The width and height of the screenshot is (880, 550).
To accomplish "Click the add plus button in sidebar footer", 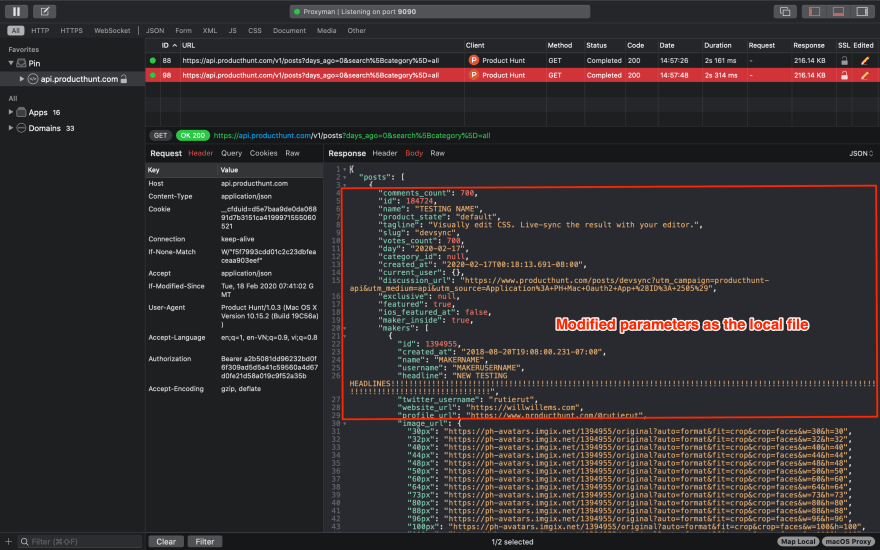I will click(x=8, y=542).
